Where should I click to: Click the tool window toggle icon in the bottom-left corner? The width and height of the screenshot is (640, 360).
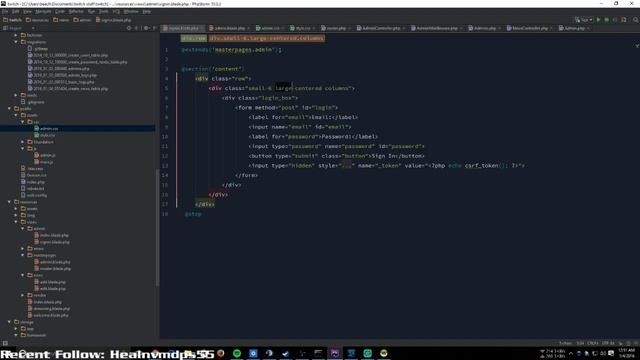5,343
